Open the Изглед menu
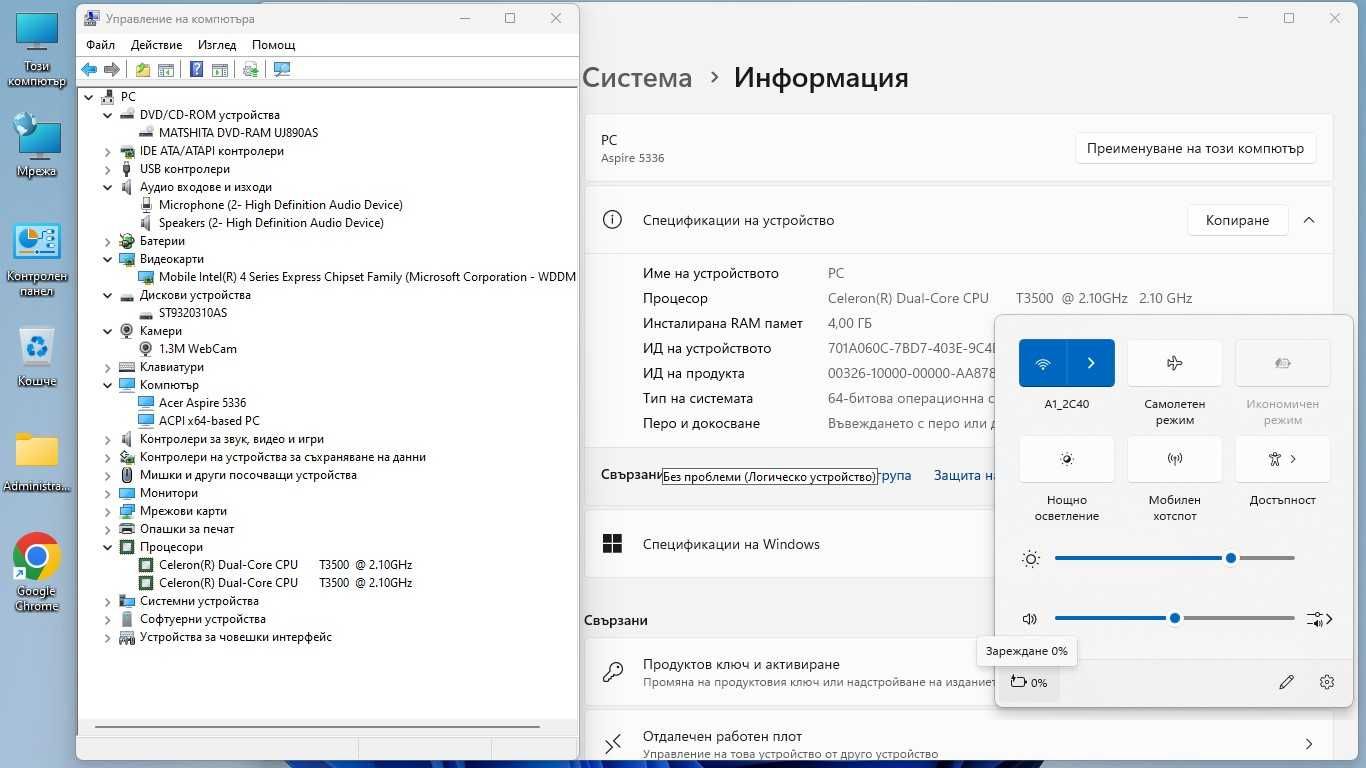The width and height of the screenshot is (1366, 768). click(x=217, y=45)
